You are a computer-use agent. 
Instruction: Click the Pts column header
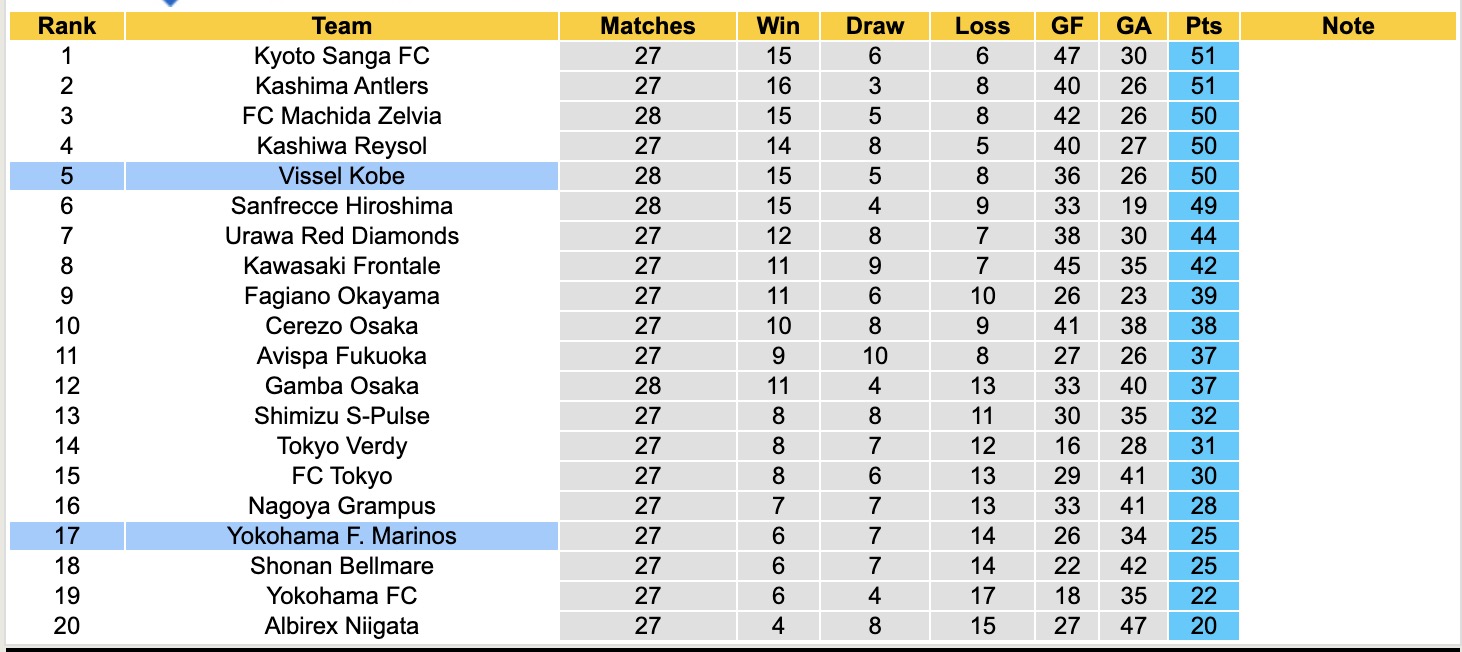(1203, 26)
